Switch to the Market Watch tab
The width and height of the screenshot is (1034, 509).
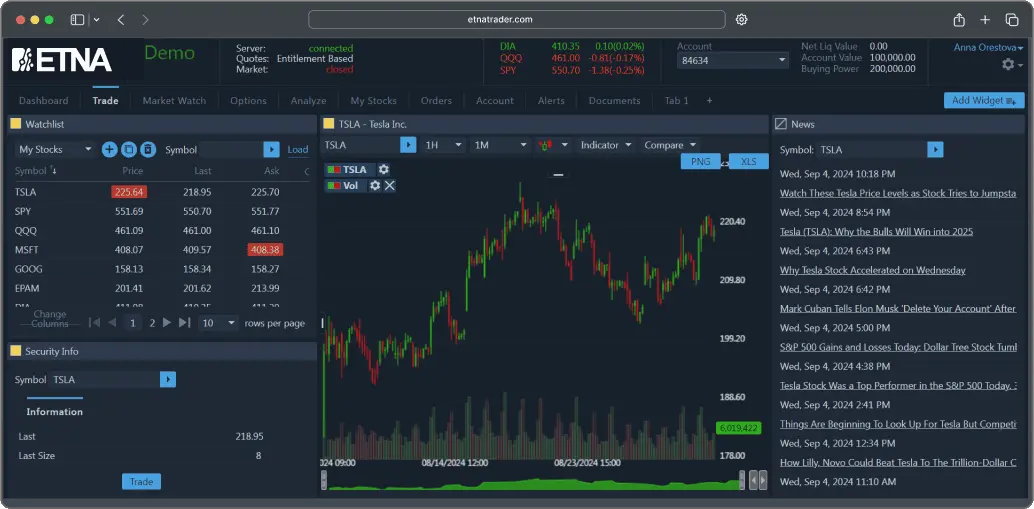click(174, 101)
